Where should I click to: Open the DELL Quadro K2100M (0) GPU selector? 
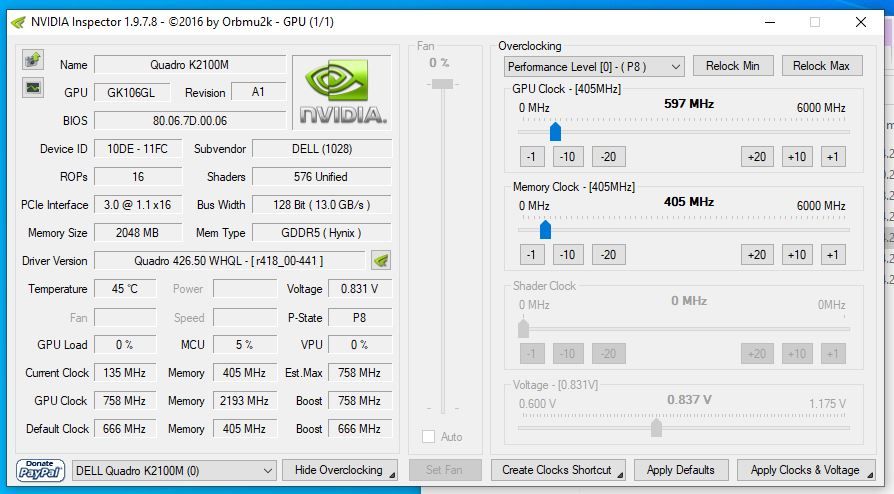[x=174, y=471]
